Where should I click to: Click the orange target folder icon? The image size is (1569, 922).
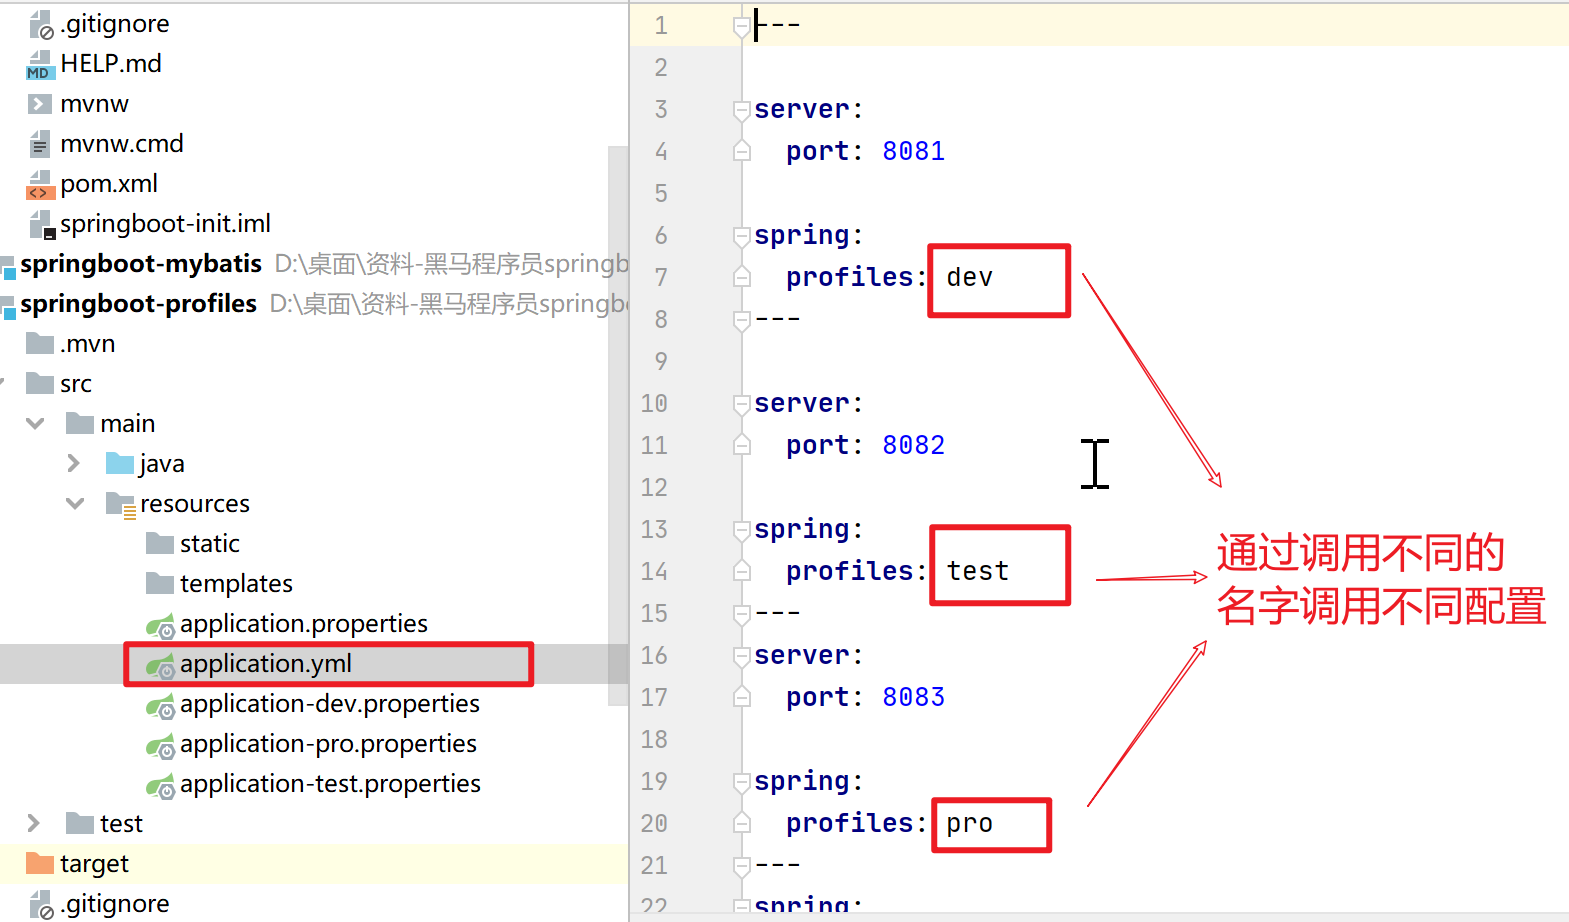tap(40, 864)
